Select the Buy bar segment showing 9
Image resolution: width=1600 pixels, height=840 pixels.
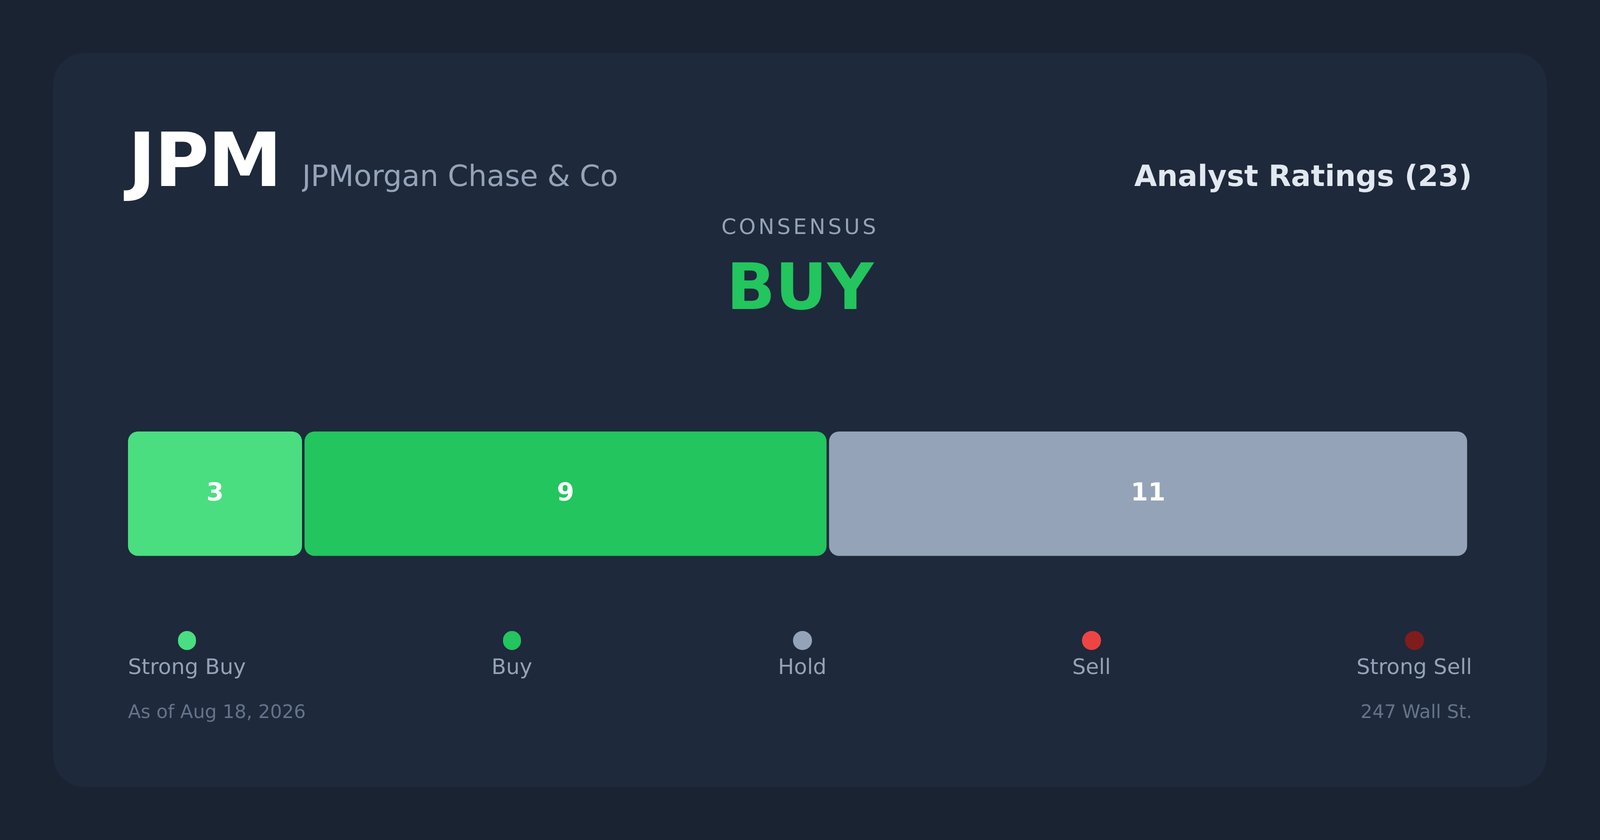click(565, 493)
